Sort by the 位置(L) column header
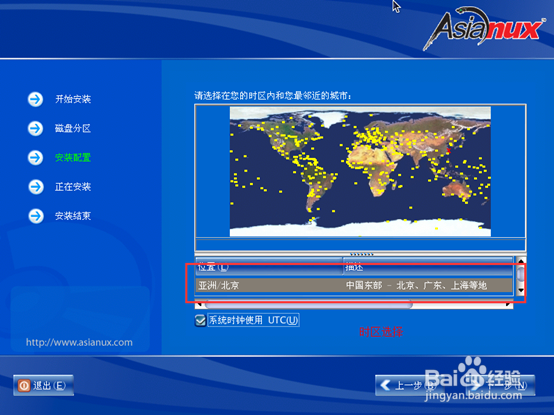 pyautogui.click(x=269, y=267)
